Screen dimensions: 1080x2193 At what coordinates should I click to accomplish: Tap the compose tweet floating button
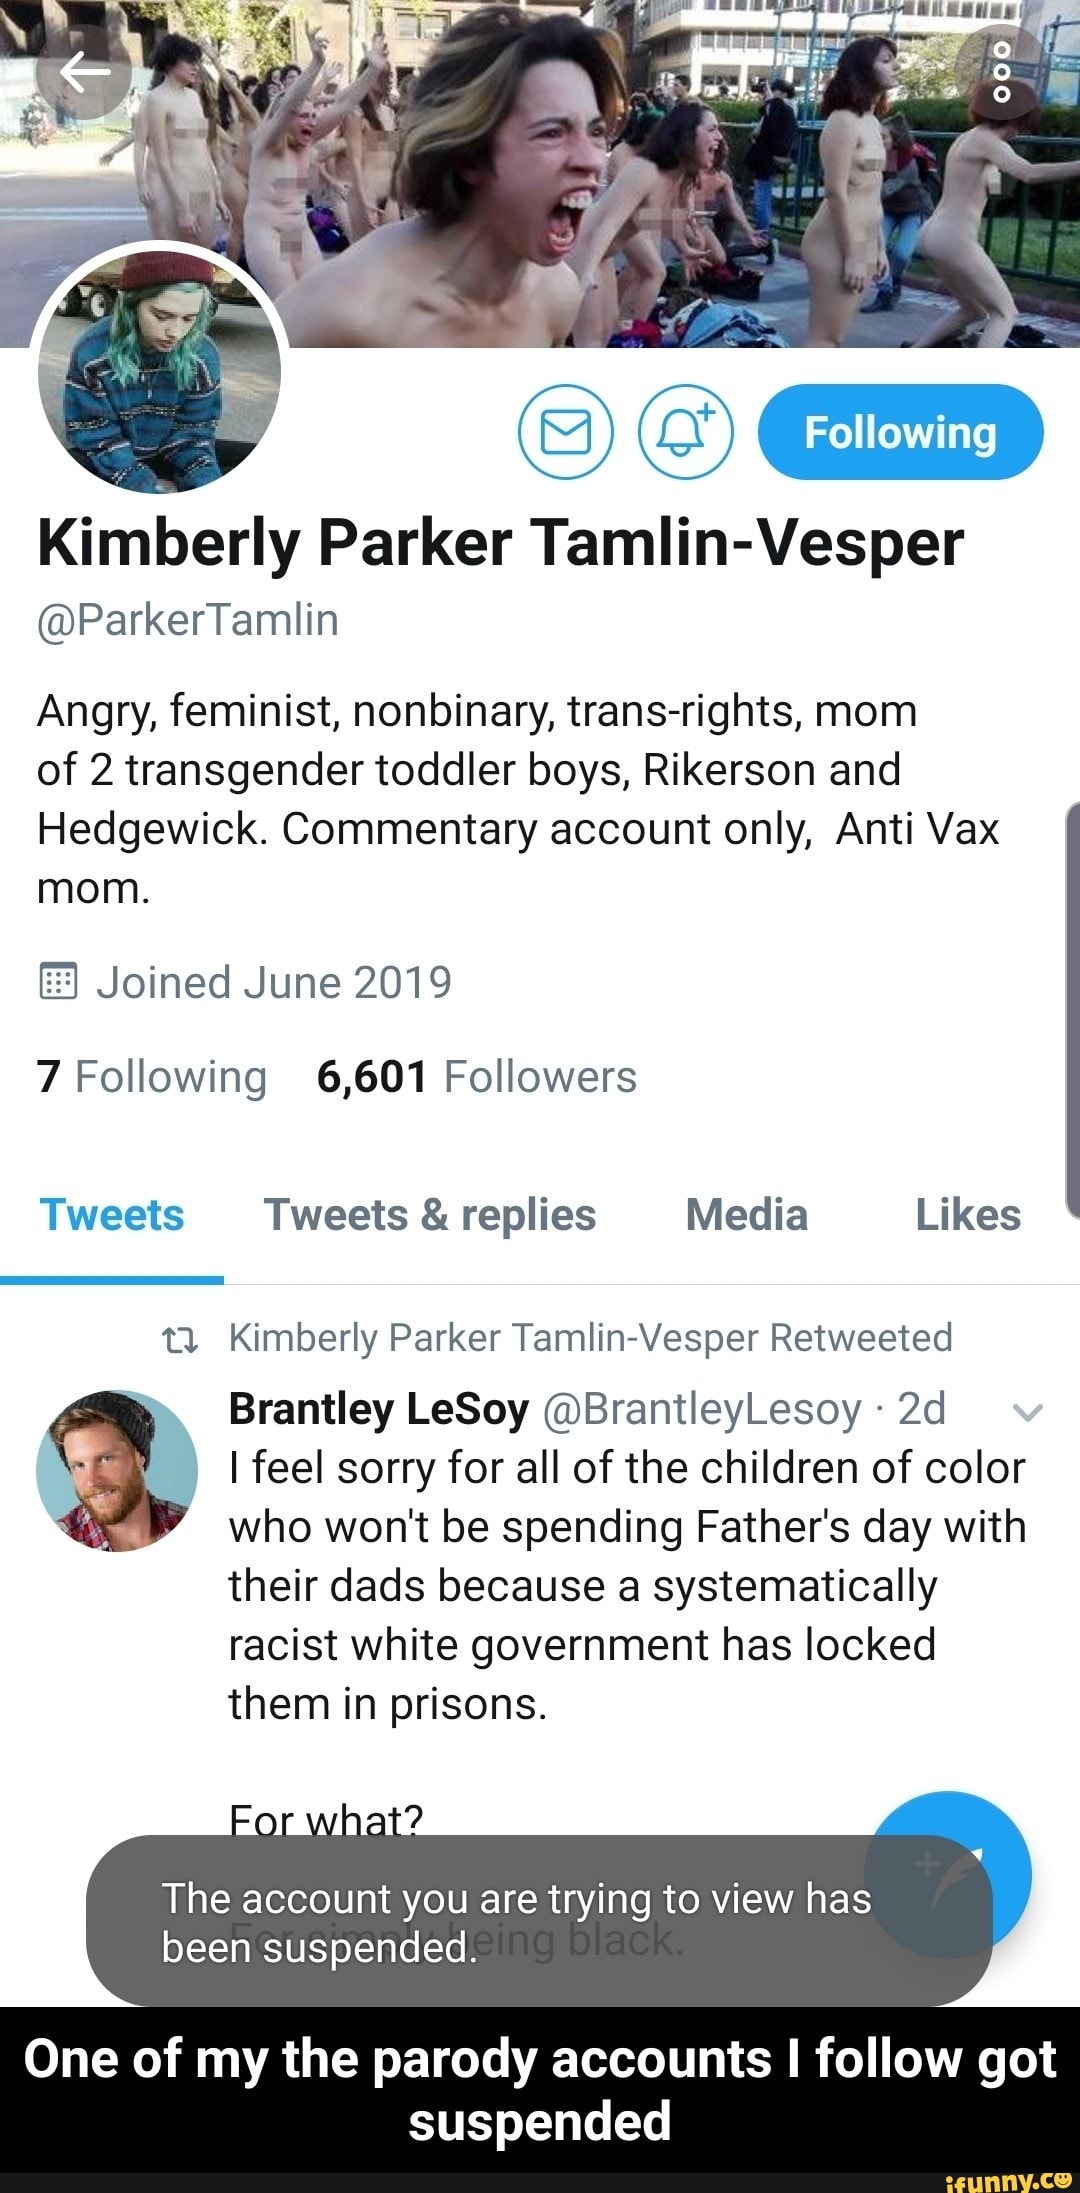[x=950, y=1870]
